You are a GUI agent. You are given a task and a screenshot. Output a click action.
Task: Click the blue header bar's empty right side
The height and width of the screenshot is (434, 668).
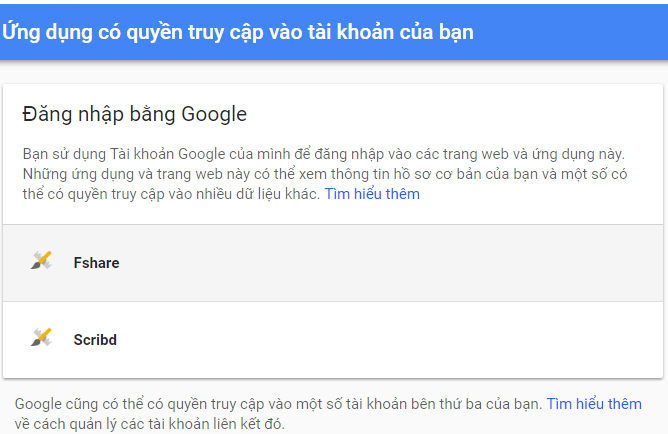click(x=580, y=31)
